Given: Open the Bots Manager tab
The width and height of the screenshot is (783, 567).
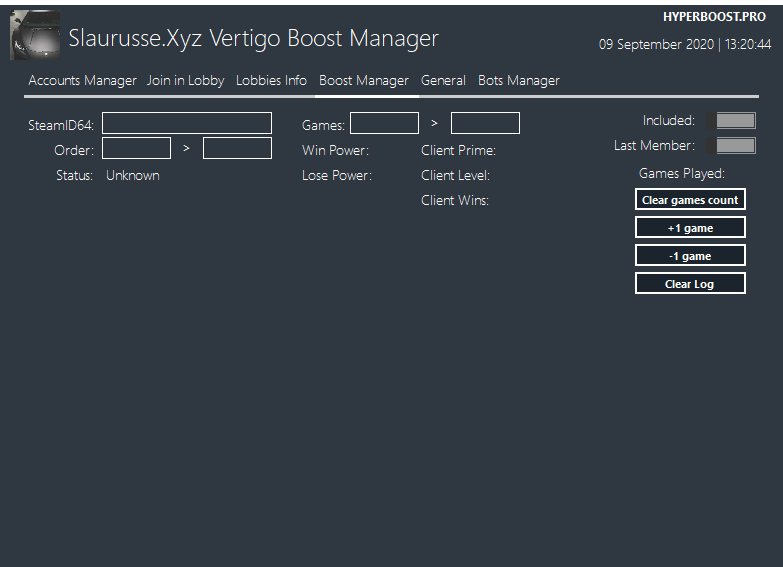Looking at the screenshot, I should [x=519, y=80].
